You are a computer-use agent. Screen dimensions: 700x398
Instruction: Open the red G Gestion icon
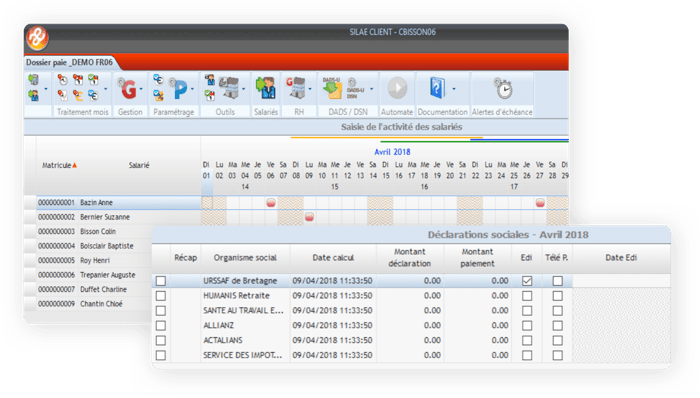[128, 89]
